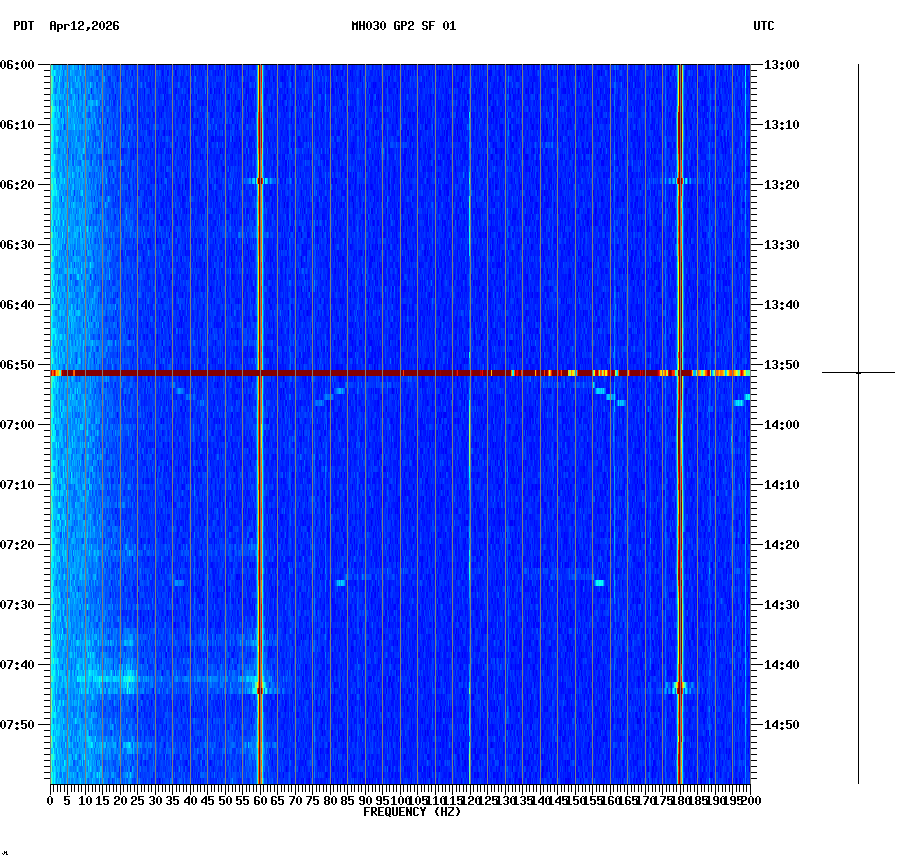This screenshot has height=864, width=902.
Task: Click the 100 Hz frequency tick label
Action: click(400, 800)
